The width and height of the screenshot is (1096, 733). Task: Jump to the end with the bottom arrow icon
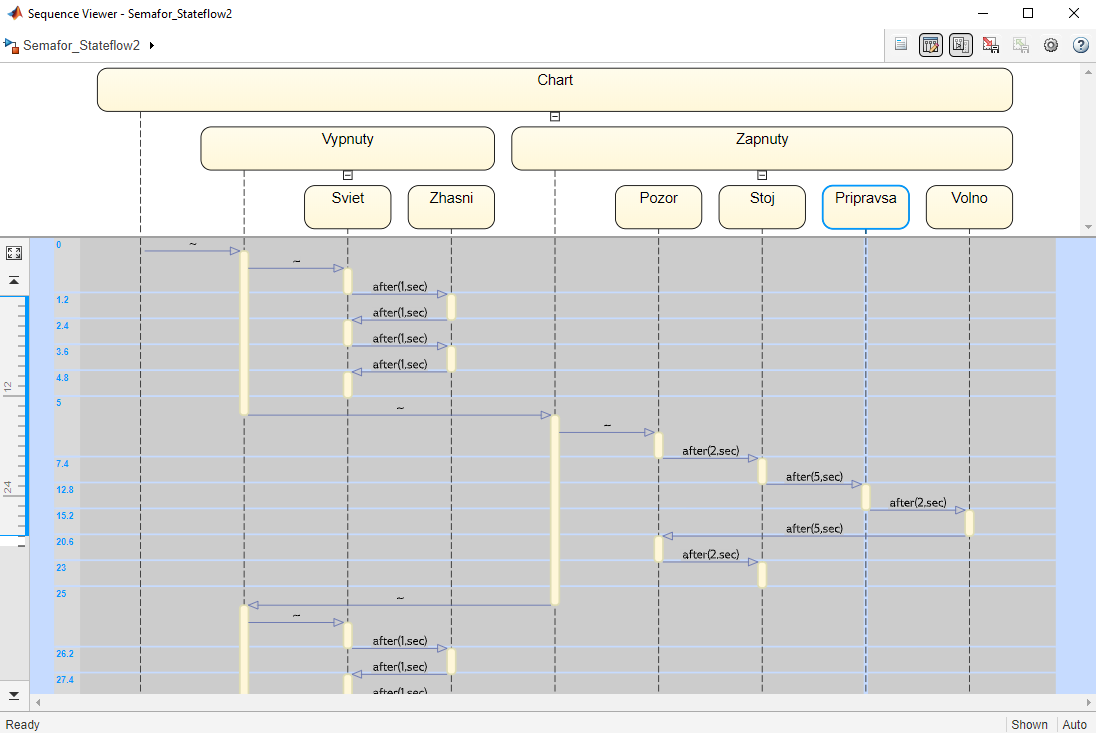[x=14, y=695]
